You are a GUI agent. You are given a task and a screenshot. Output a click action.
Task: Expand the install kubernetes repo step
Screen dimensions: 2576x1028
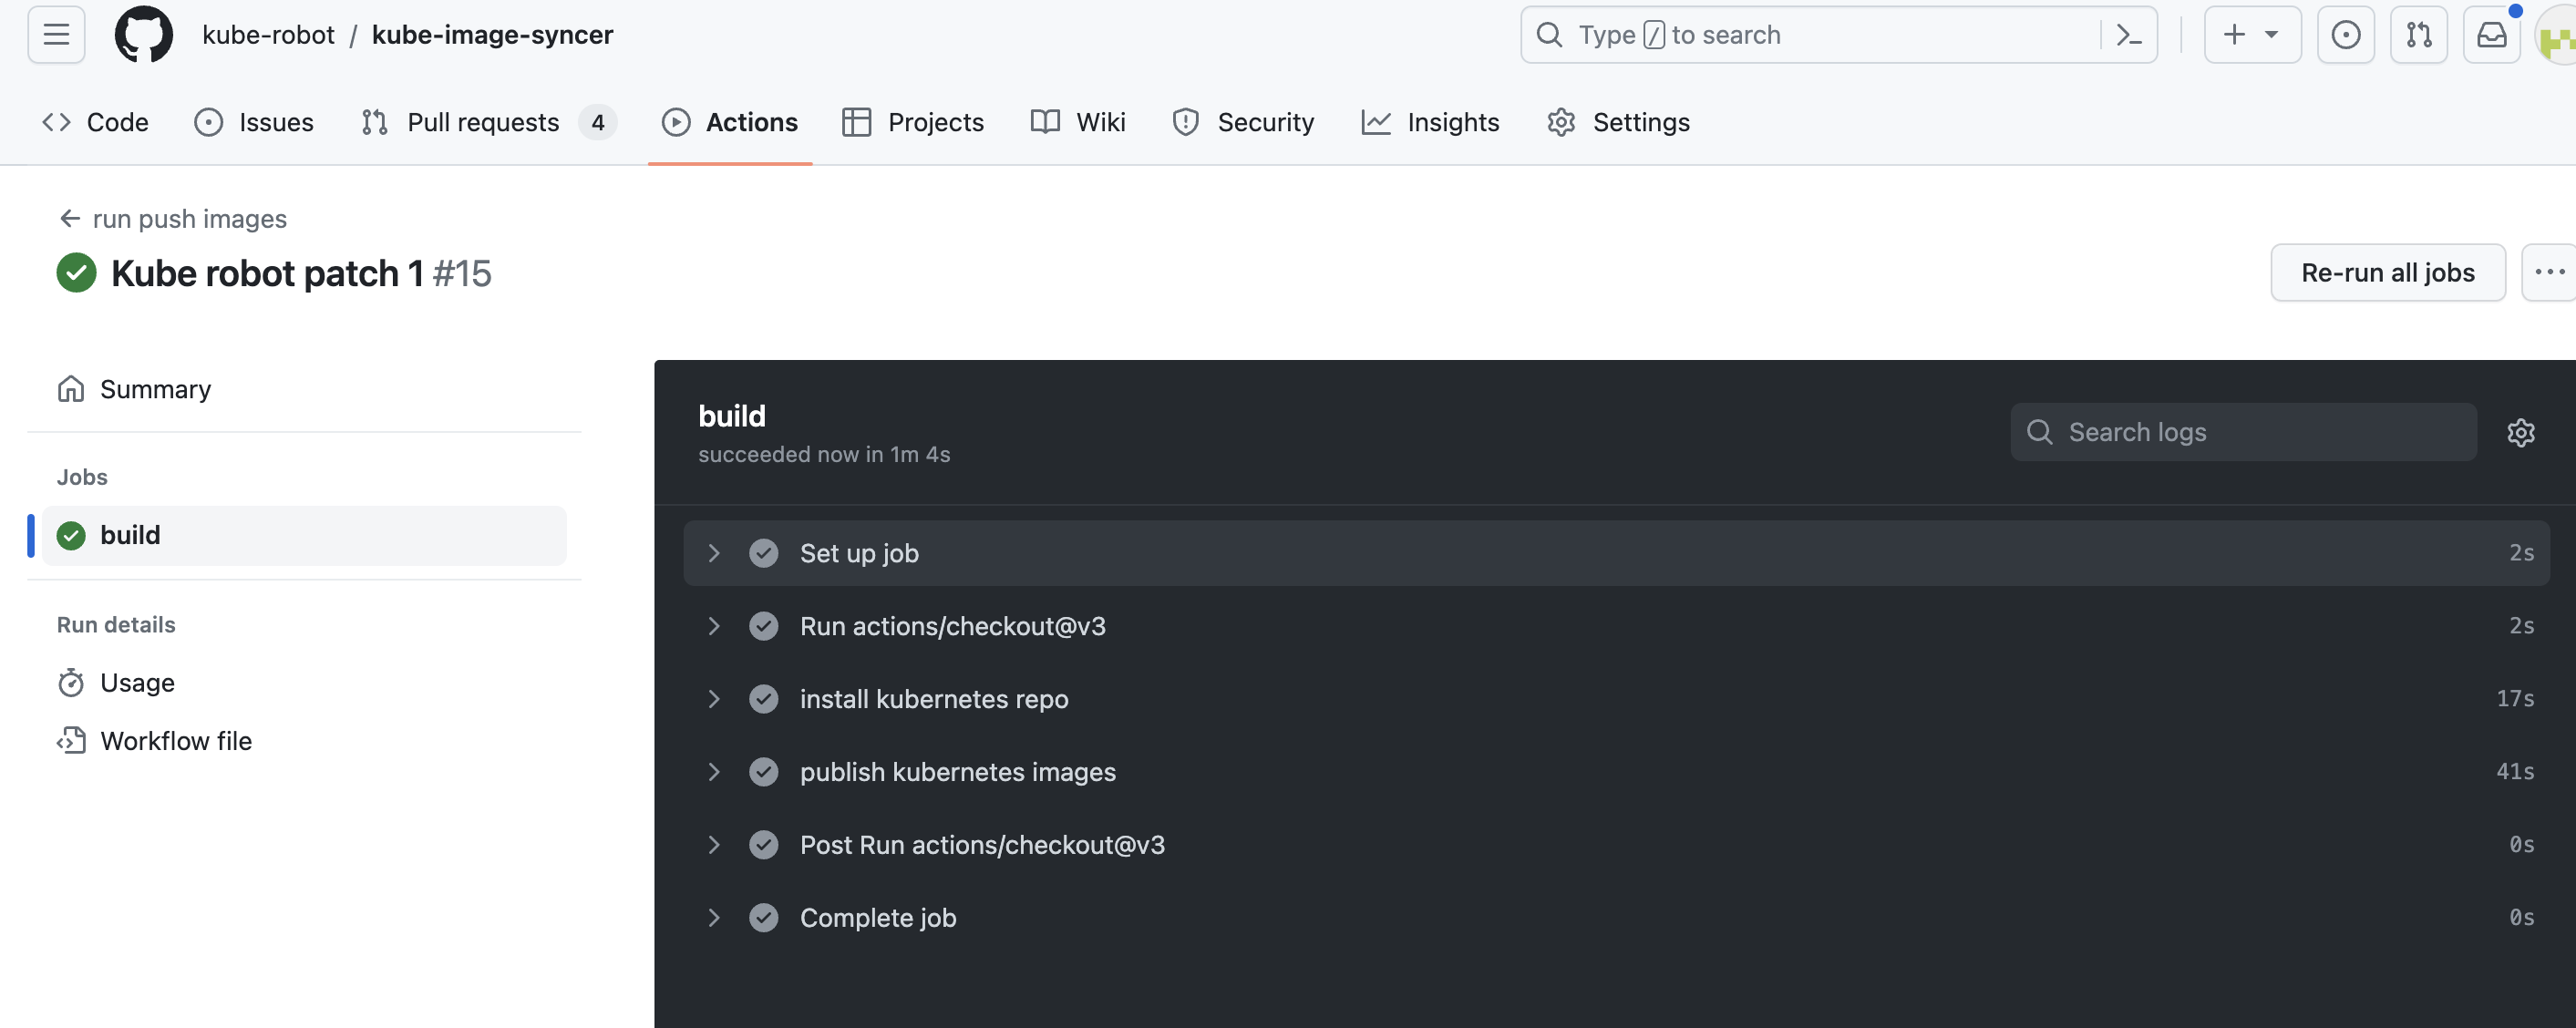coord(714,698)
